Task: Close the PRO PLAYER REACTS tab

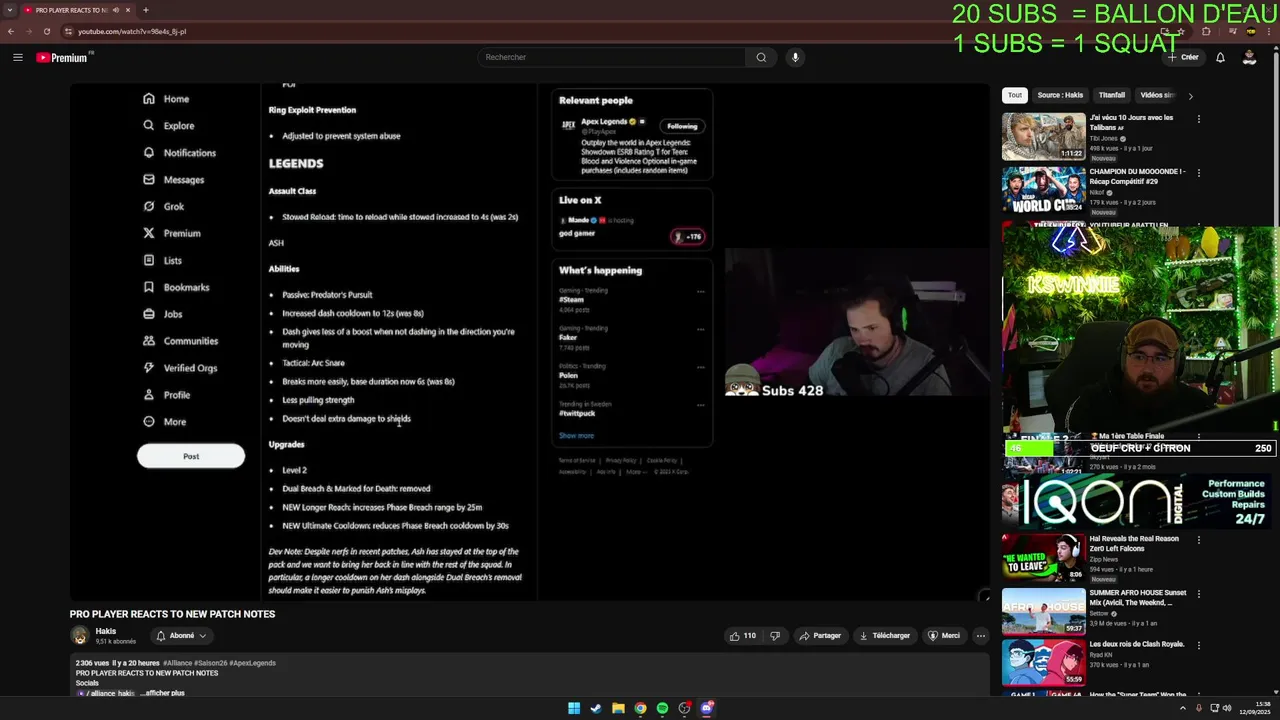Action: tap(130, 10)
